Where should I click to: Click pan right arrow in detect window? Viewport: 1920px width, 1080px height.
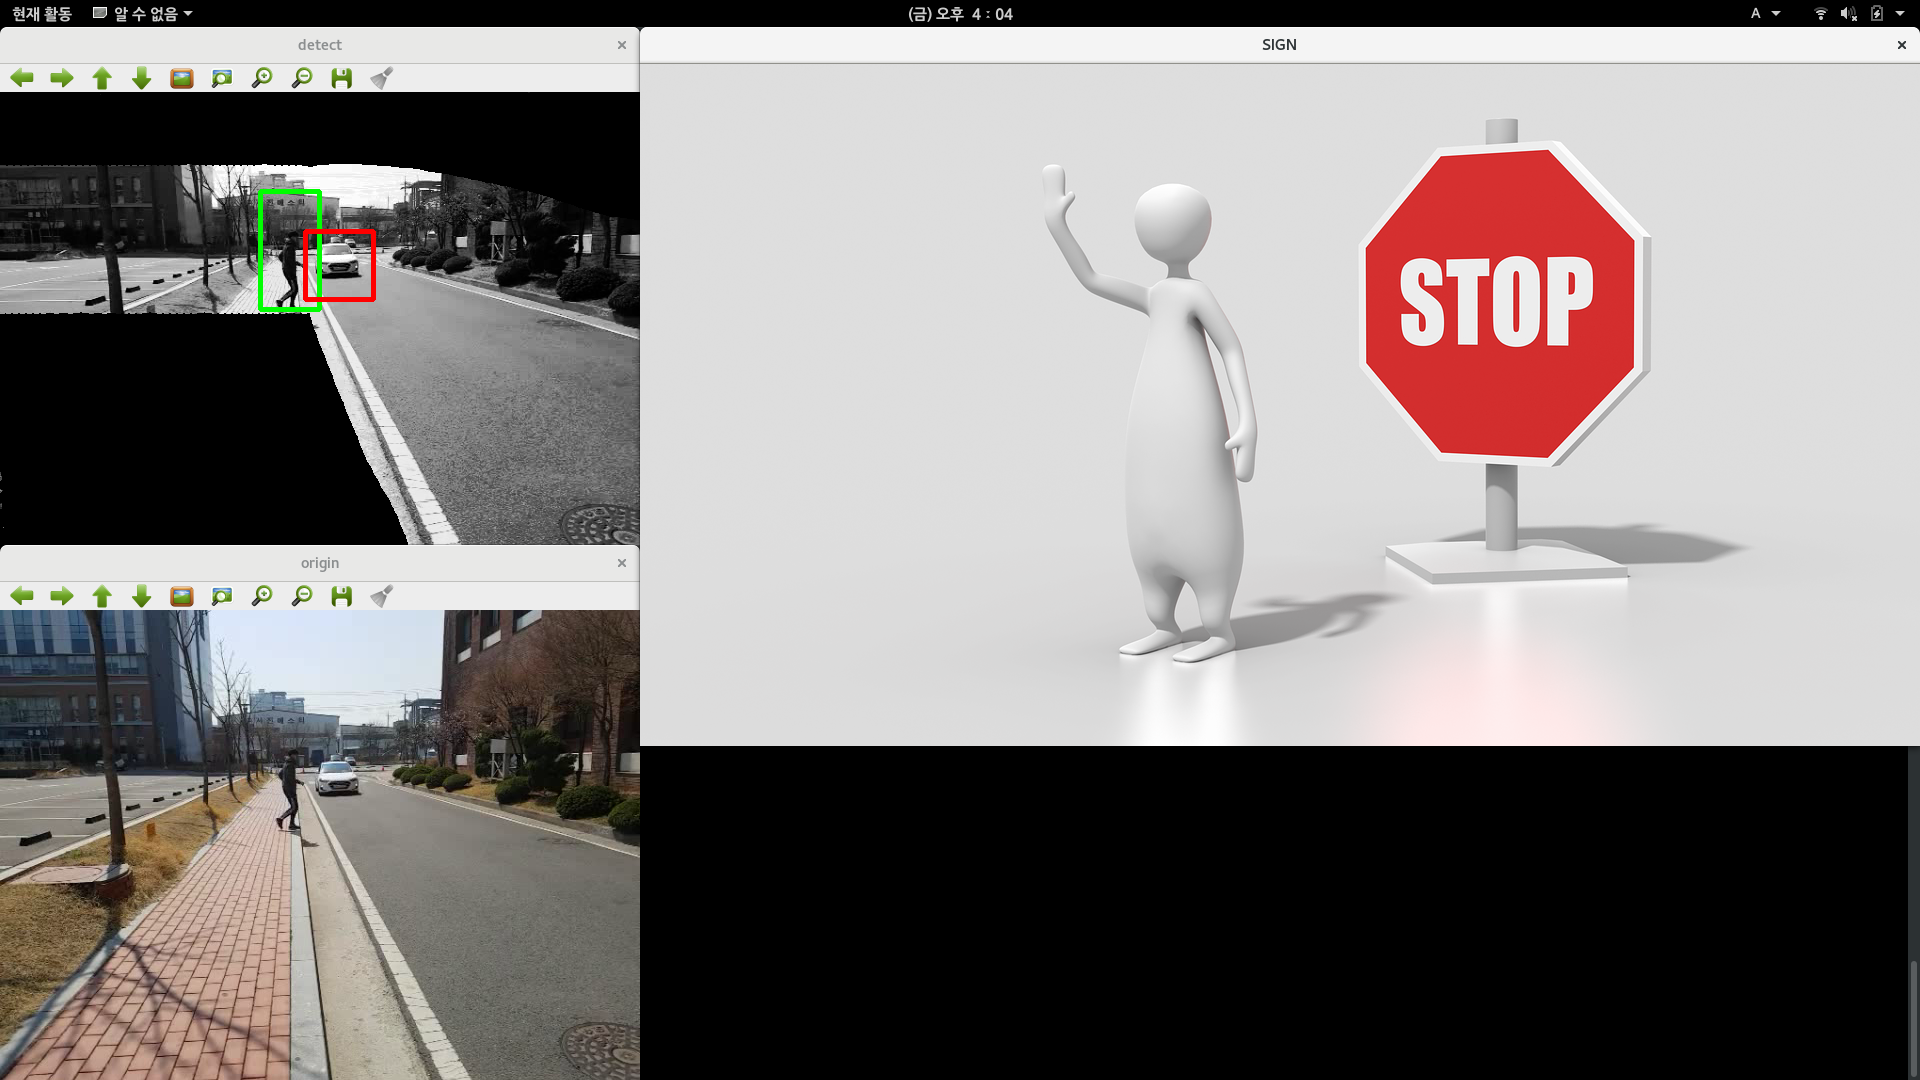point(62,78)
